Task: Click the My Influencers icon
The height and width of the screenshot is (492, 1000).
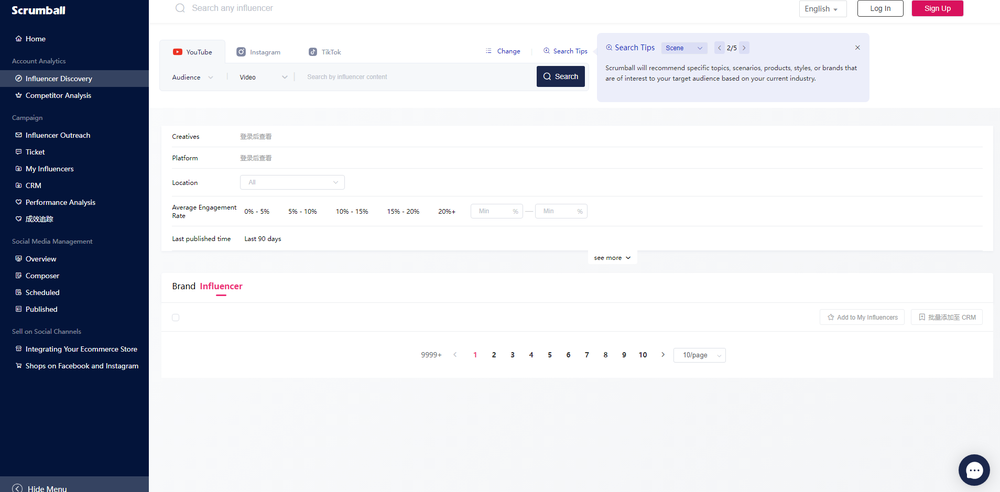Action: [x=18, y=169]
